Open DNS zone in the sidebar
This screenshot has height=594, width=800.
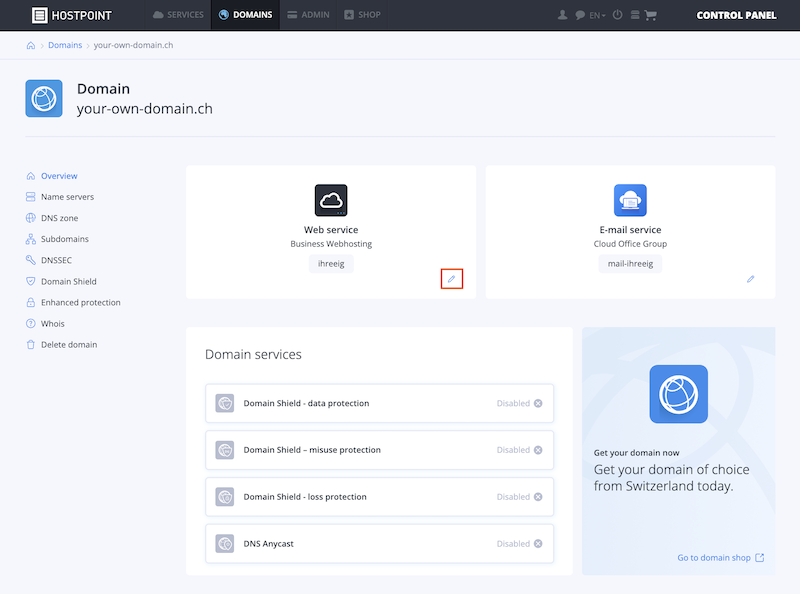[x=52, y=218]
